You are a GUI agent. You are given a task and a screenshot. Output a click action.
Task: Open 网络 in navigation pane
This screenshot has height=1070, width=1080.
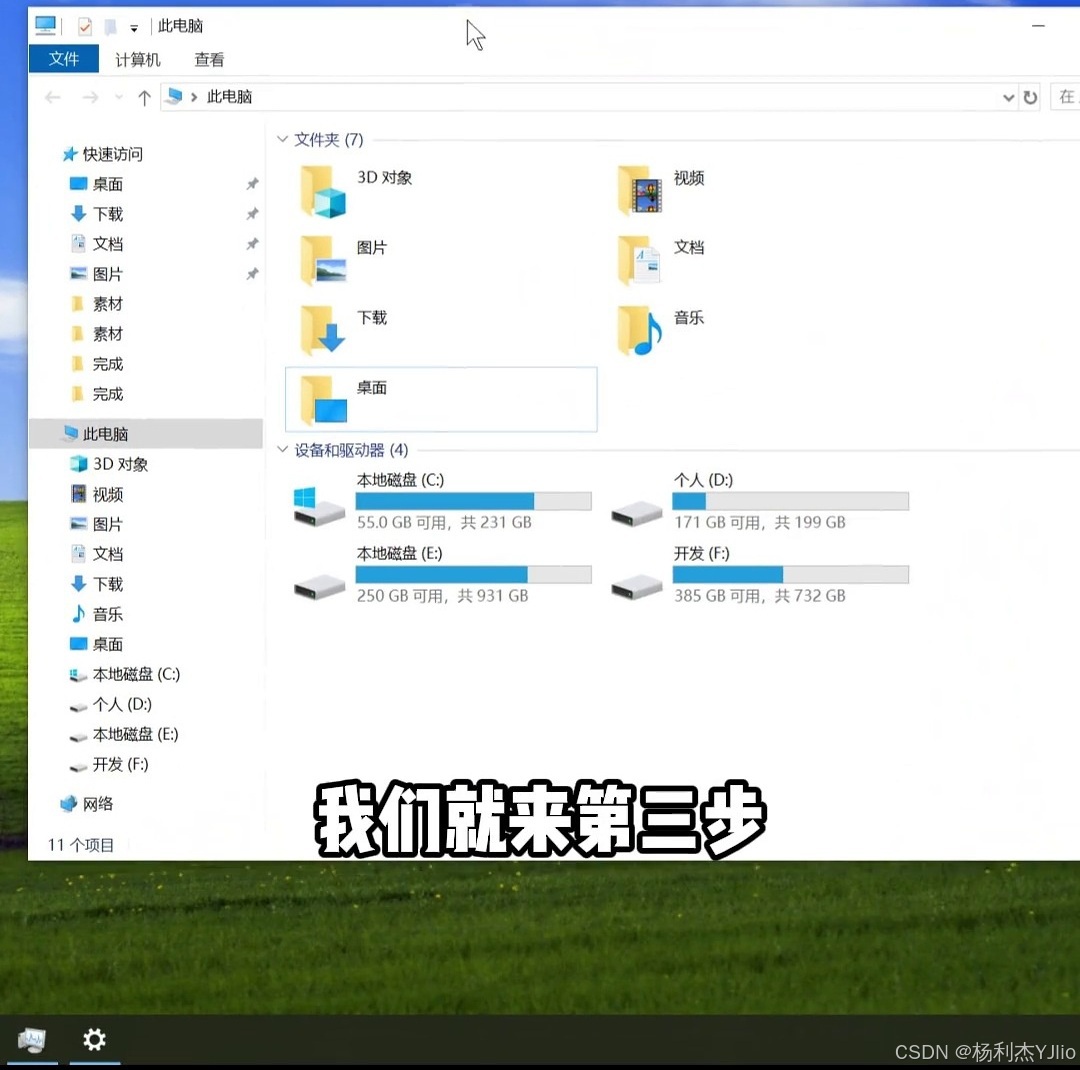point(87,803)
